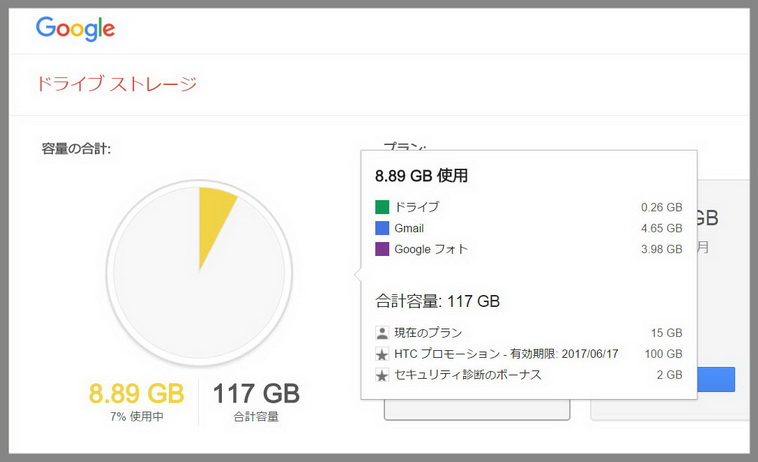Click the blue plan button at right
The image size is (758, 462).
tap(716, 379)
